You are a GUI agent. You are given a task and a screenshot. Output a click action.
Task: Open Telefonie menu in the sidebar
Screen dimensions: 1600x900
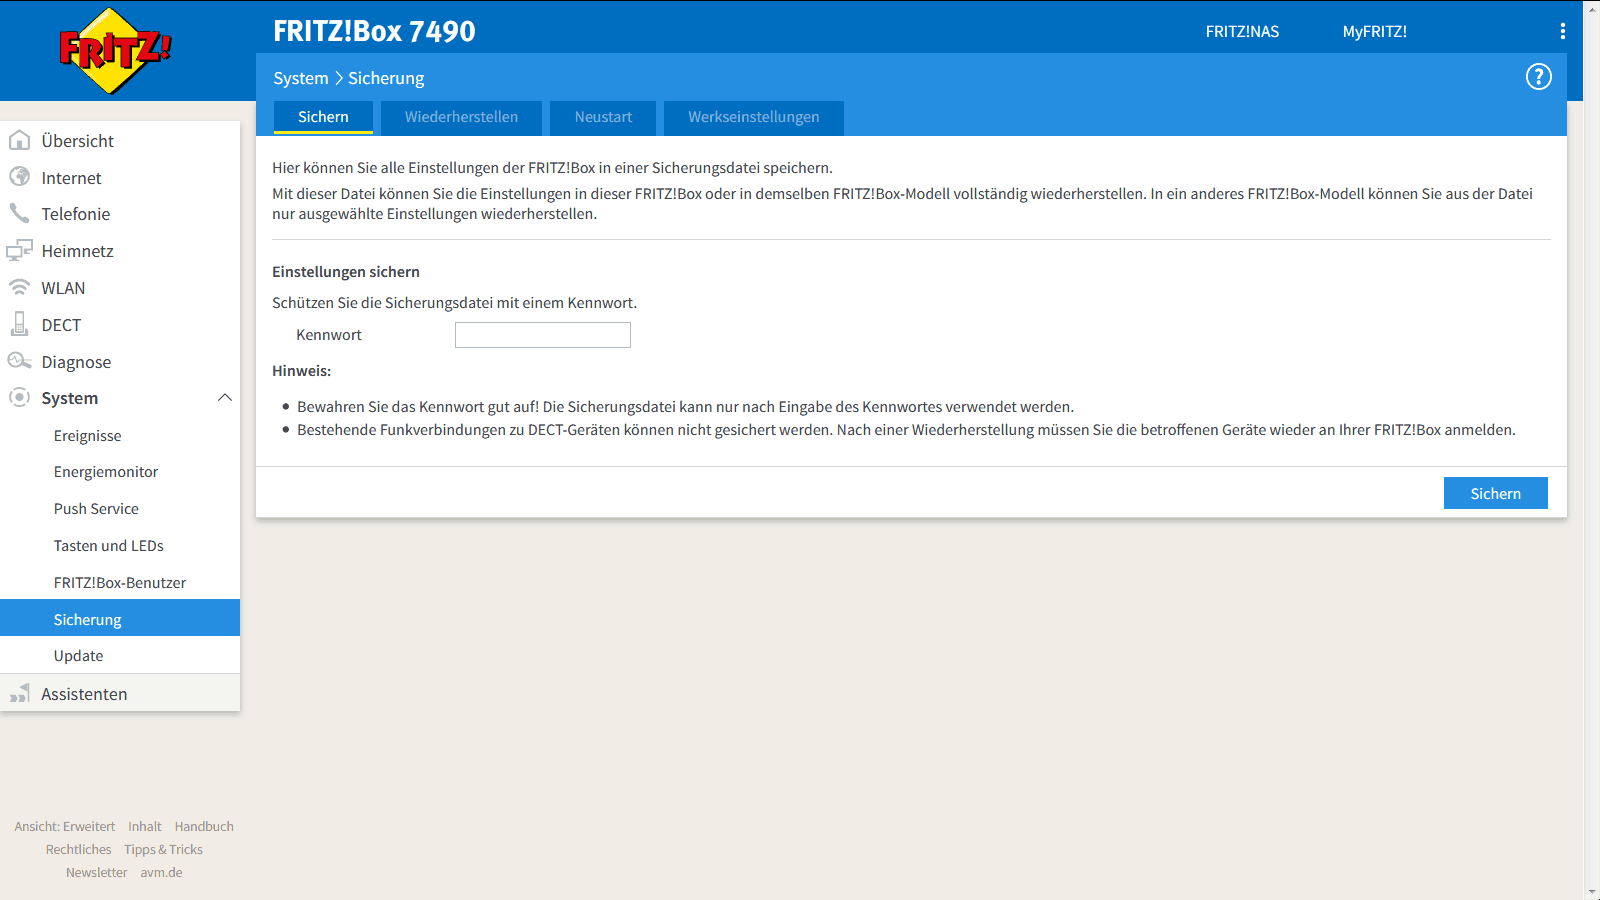coord(120,214)
